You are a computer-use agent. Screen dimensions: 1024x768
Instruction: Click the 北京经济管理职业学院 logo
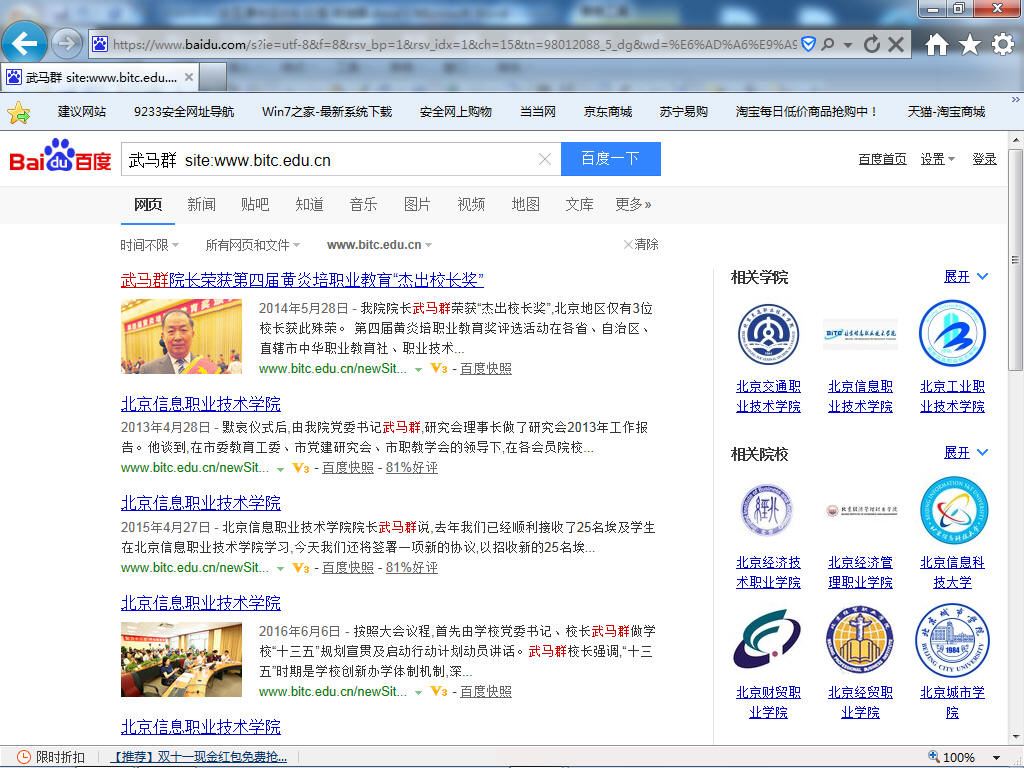pyautogui.click(x=860, y=510)
